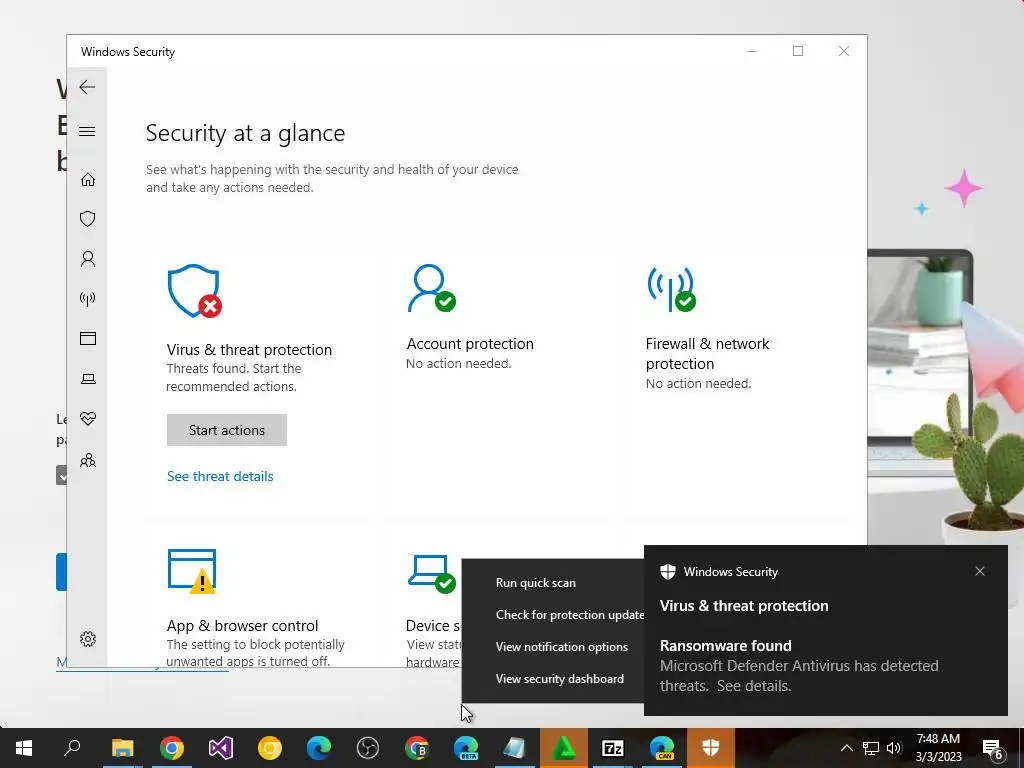Dismiss the Ransomware found notification
Viewport: 1024px width, 768px height.
pyautogui.click(x=980, y=571)
